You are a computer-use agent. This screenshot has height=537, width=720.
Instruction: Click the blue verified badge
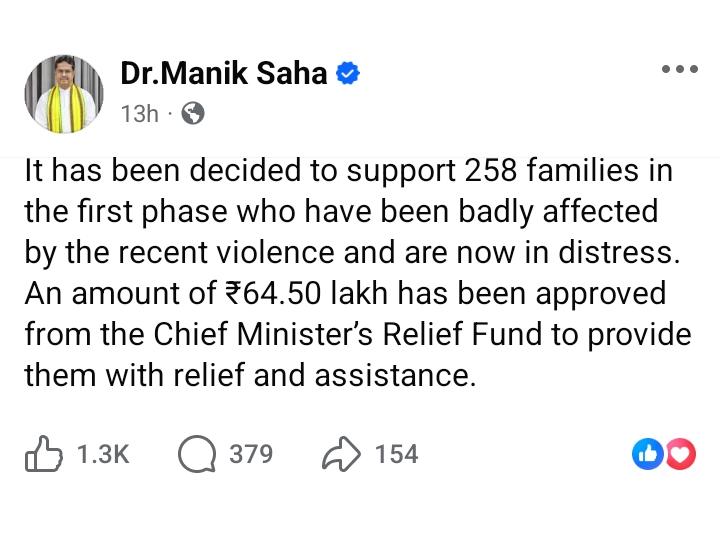coord(347,74)
